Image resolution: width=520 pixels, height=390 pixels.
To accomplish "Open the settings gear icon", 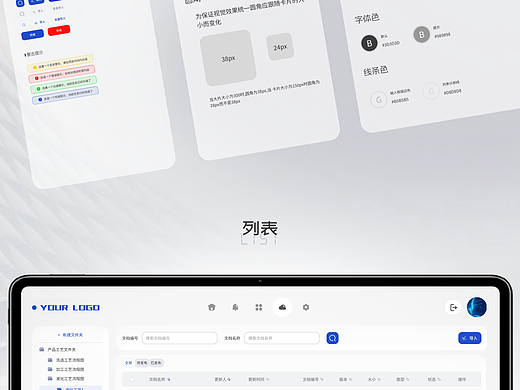I will click(306, 307).
